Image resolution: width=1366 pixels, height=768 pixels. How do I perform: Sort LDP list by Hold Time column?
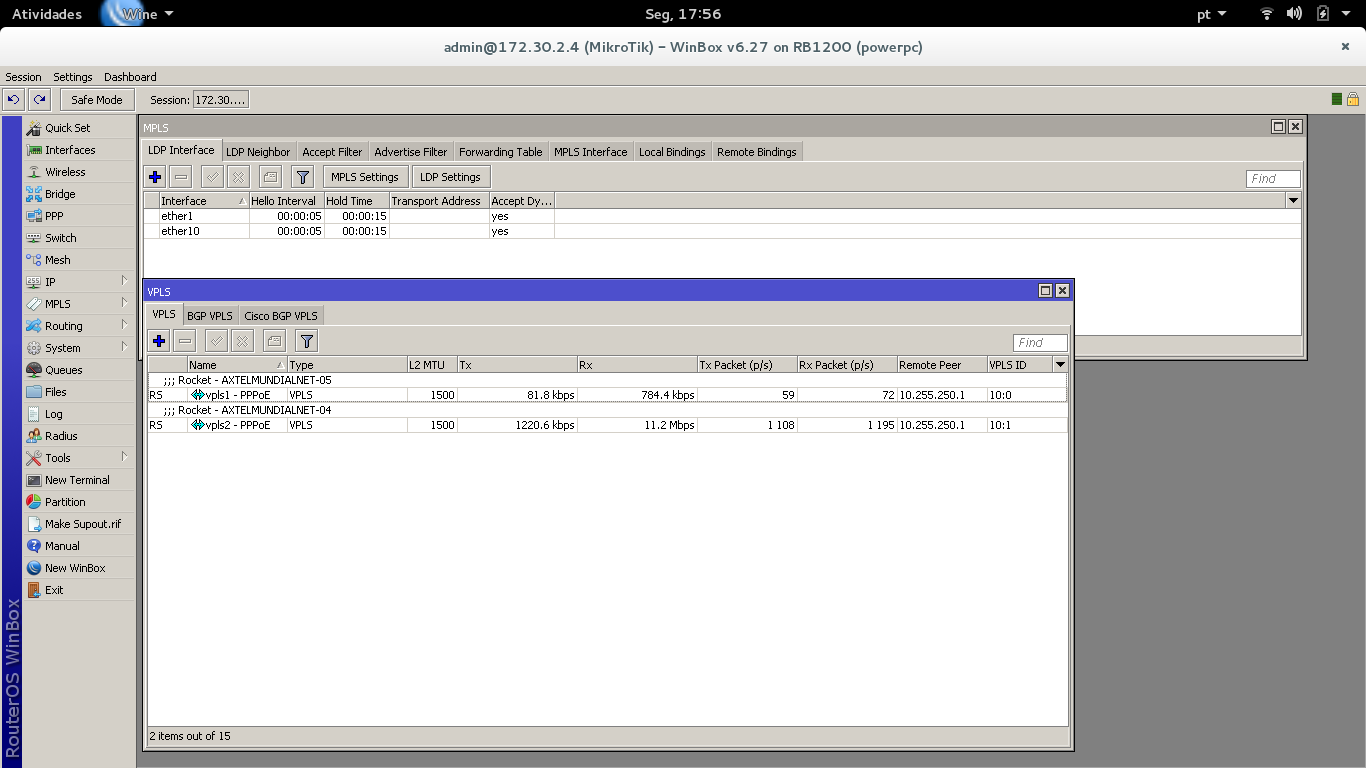coord(356,201)
